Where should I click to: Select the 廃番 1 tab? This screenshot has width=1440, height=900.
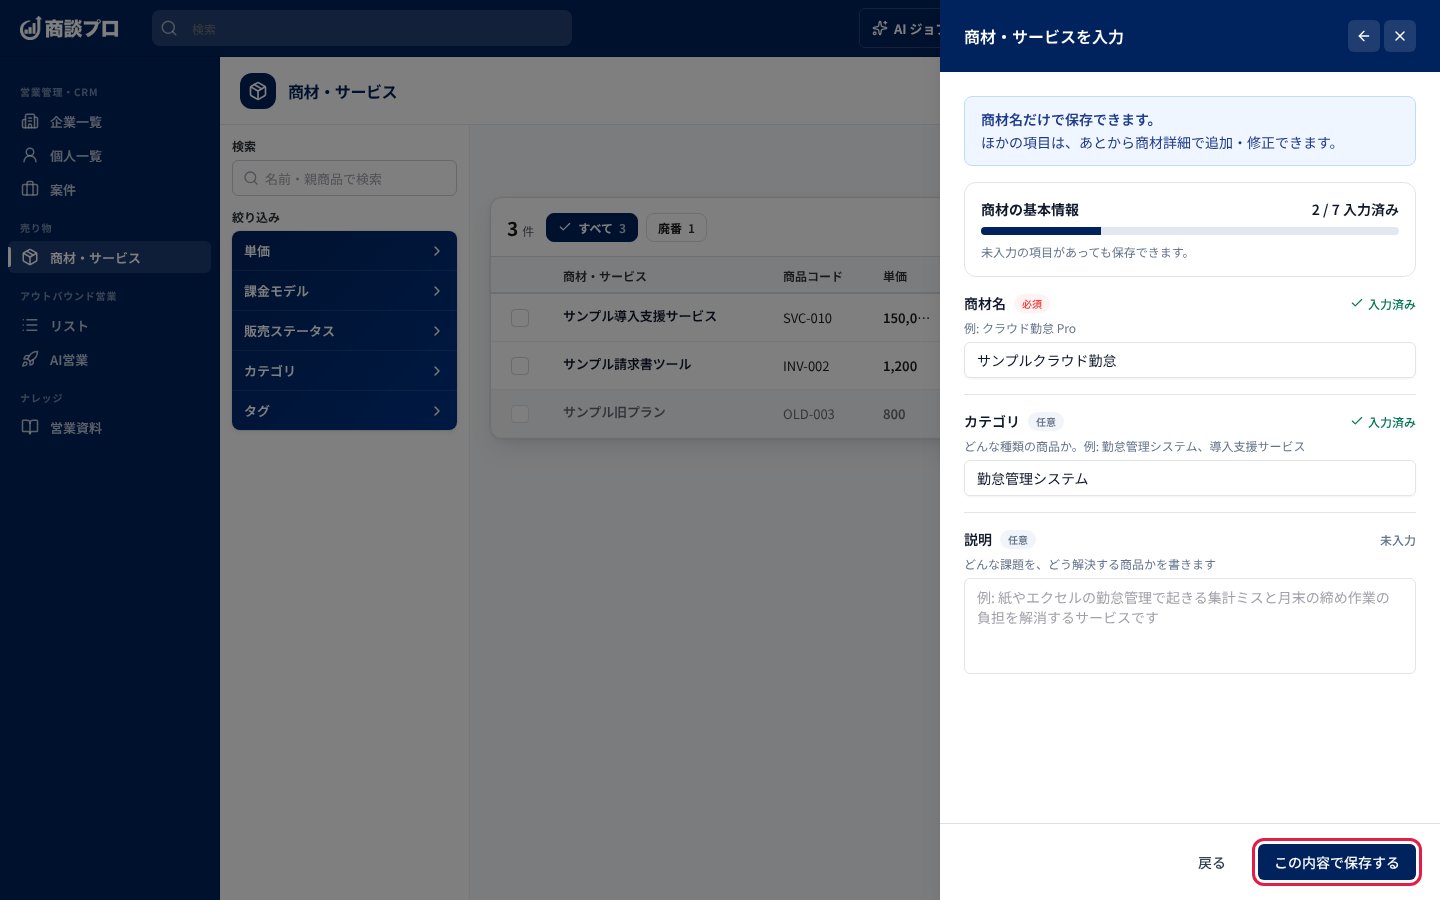click(x=676, y=228)
